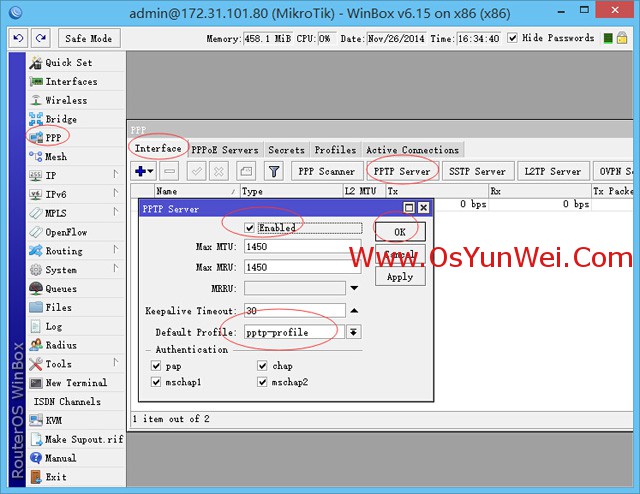The image size is (640, 494).
Task: Click Apply in PPTP Server dialog
Action: [x=400, y=276]
